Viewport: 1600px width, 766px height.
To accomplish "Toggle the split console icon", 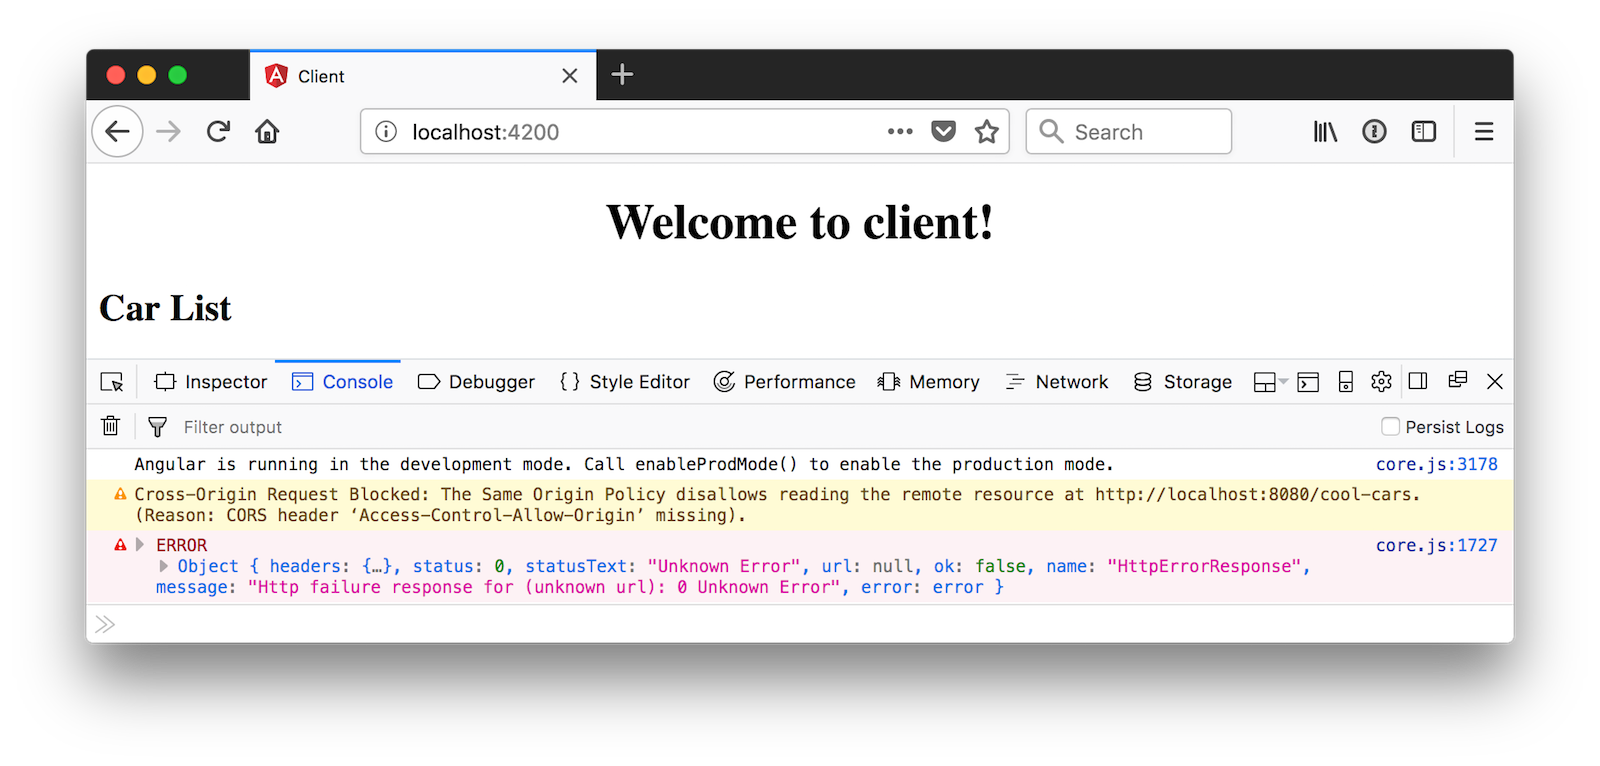I will click(1308, 382).
